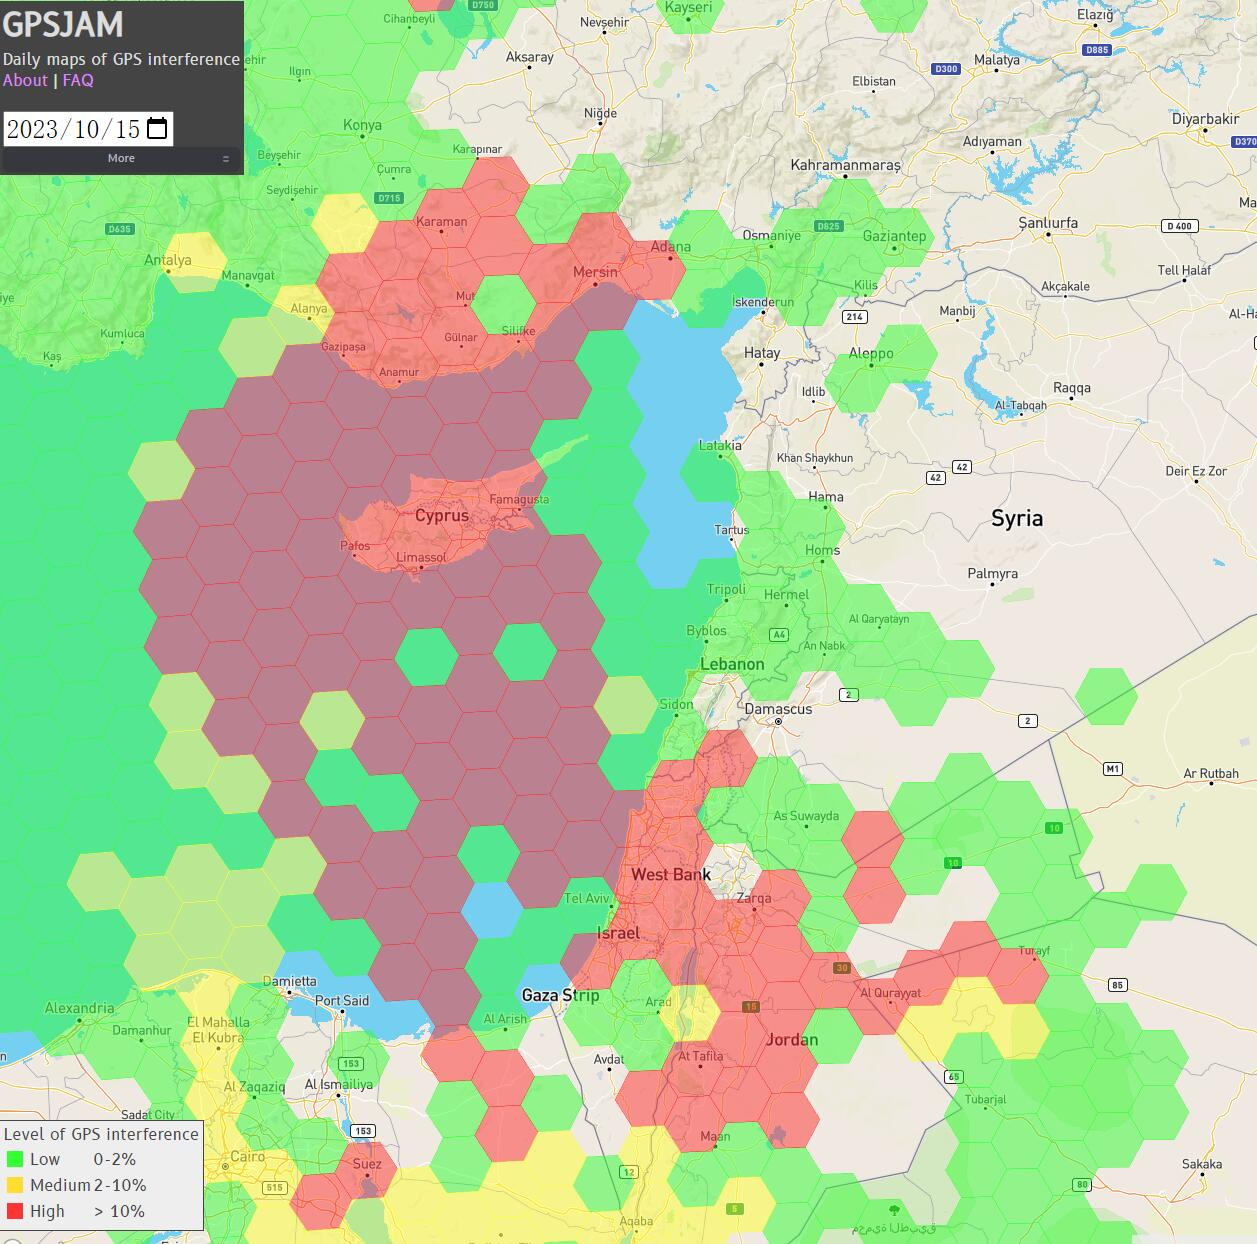Click the D825 road shield
The image size is (1257, 1244).
pyautogui.click(x=828, y=226)
